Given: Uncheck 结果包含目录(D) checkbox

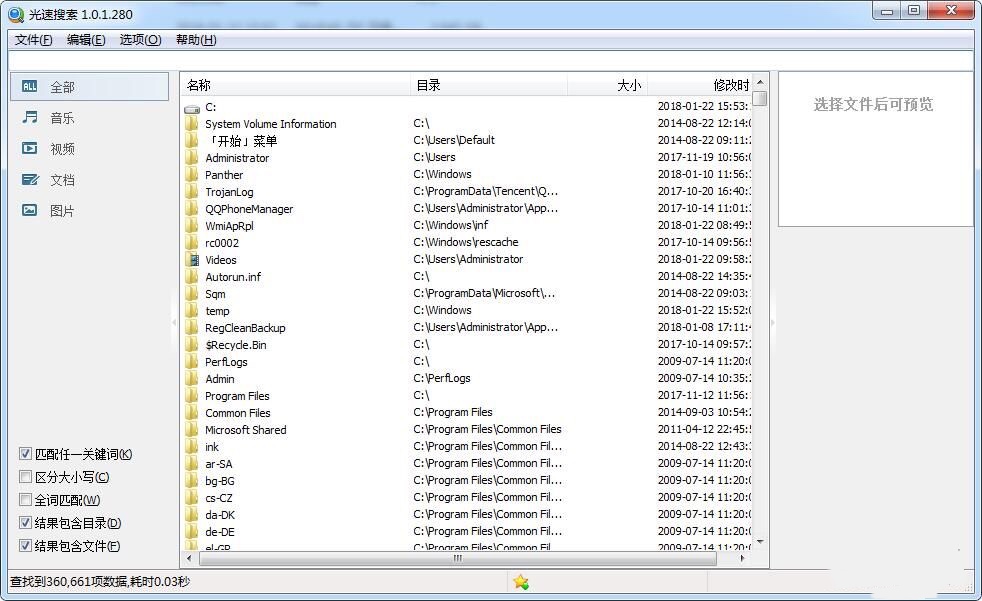Looking at the screenshot, I should pyautogui.click(x=25, y=523).
